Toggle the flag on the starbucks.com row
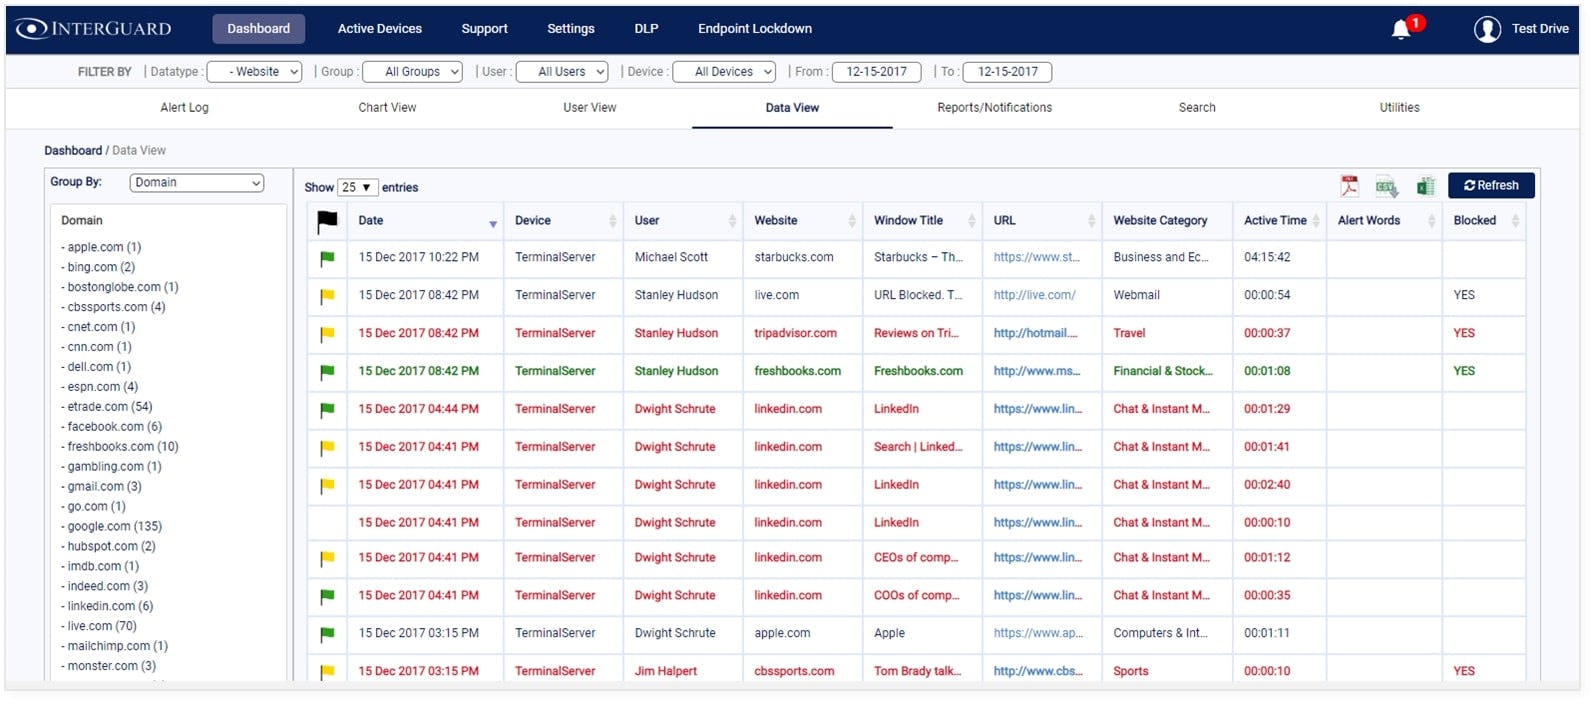 327,258
